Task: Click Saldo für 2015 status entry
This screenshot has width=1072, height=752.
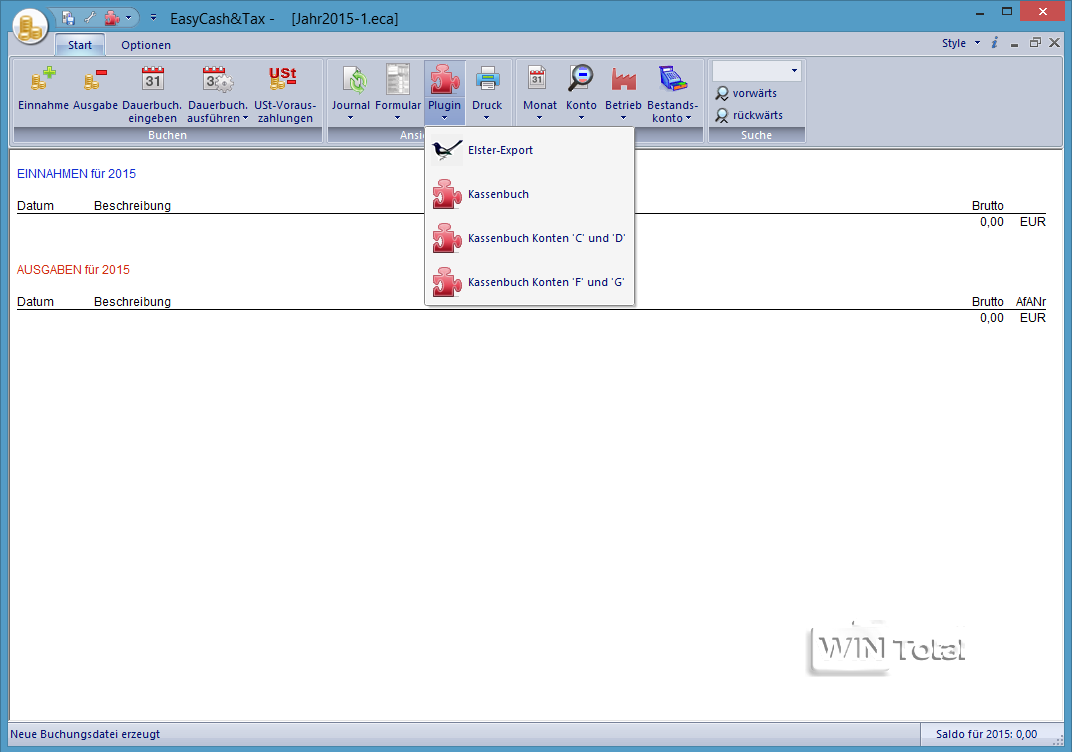Action: (x=986, y=734)
